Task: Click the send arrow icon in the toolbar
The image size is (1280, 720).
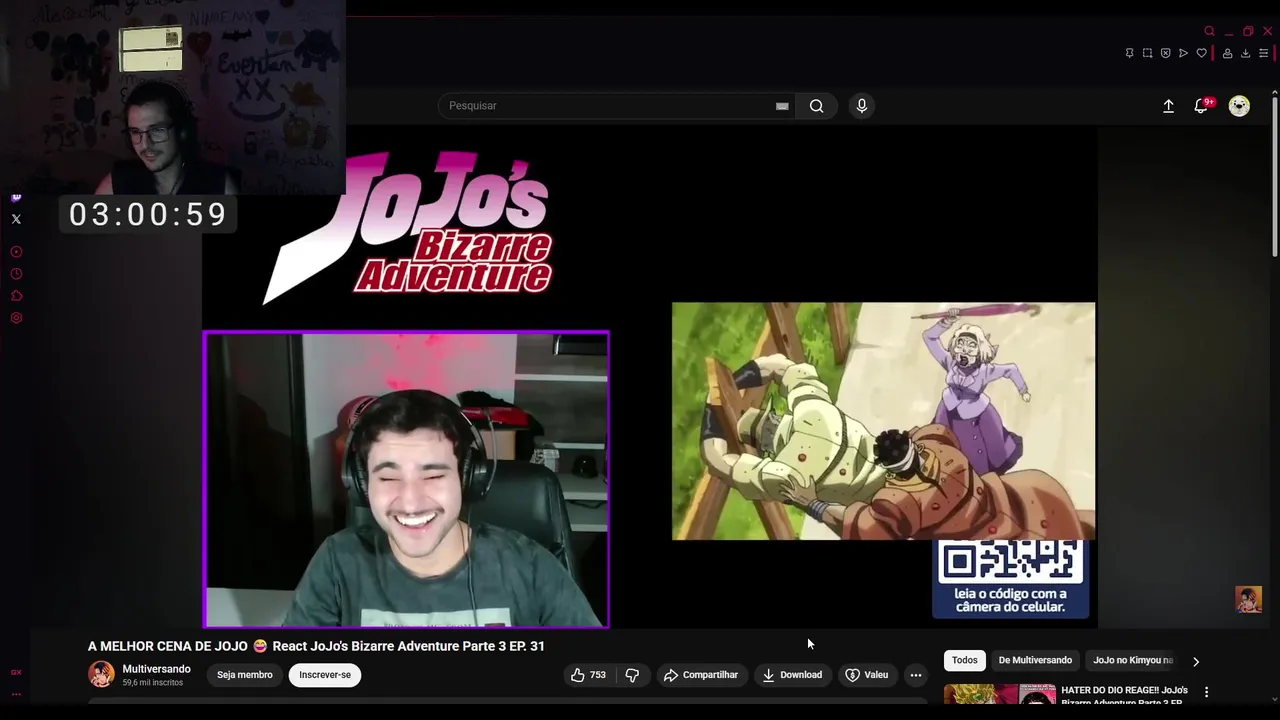Action: point(1183,53)
